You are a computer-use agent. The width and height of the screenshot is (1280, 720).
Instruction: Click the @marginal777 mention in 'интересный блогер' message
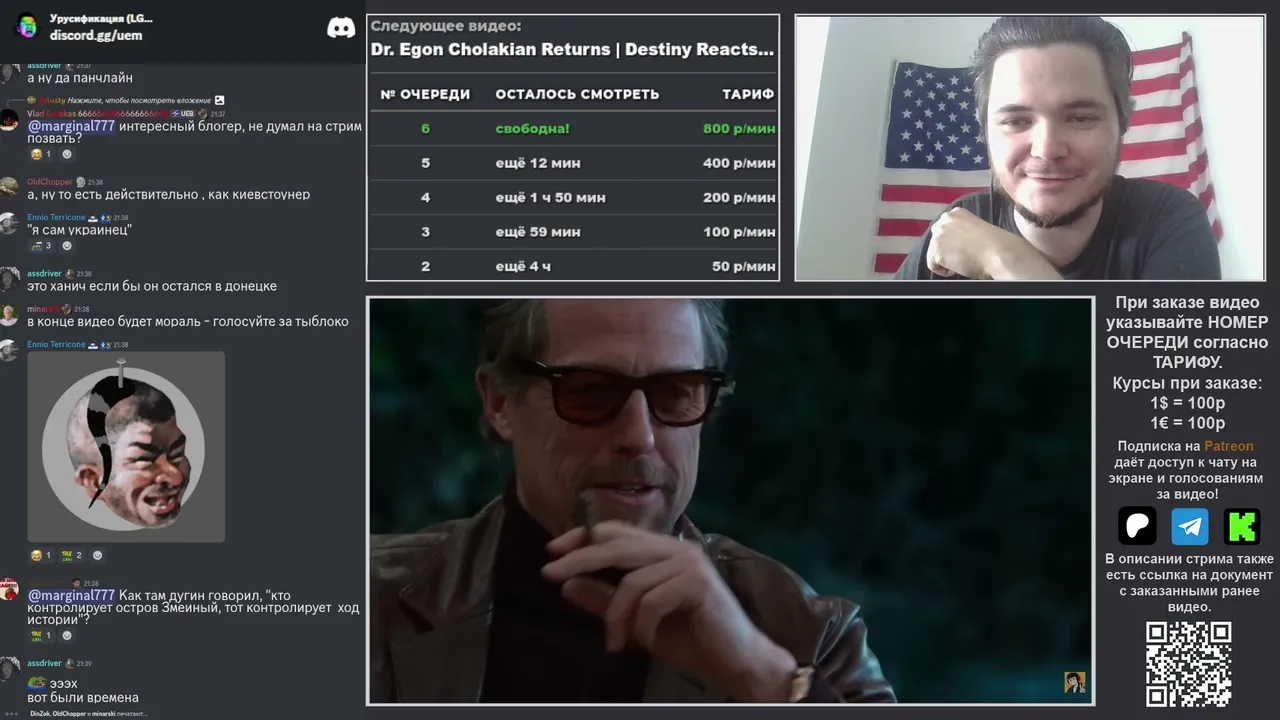[x=71, y=126]
